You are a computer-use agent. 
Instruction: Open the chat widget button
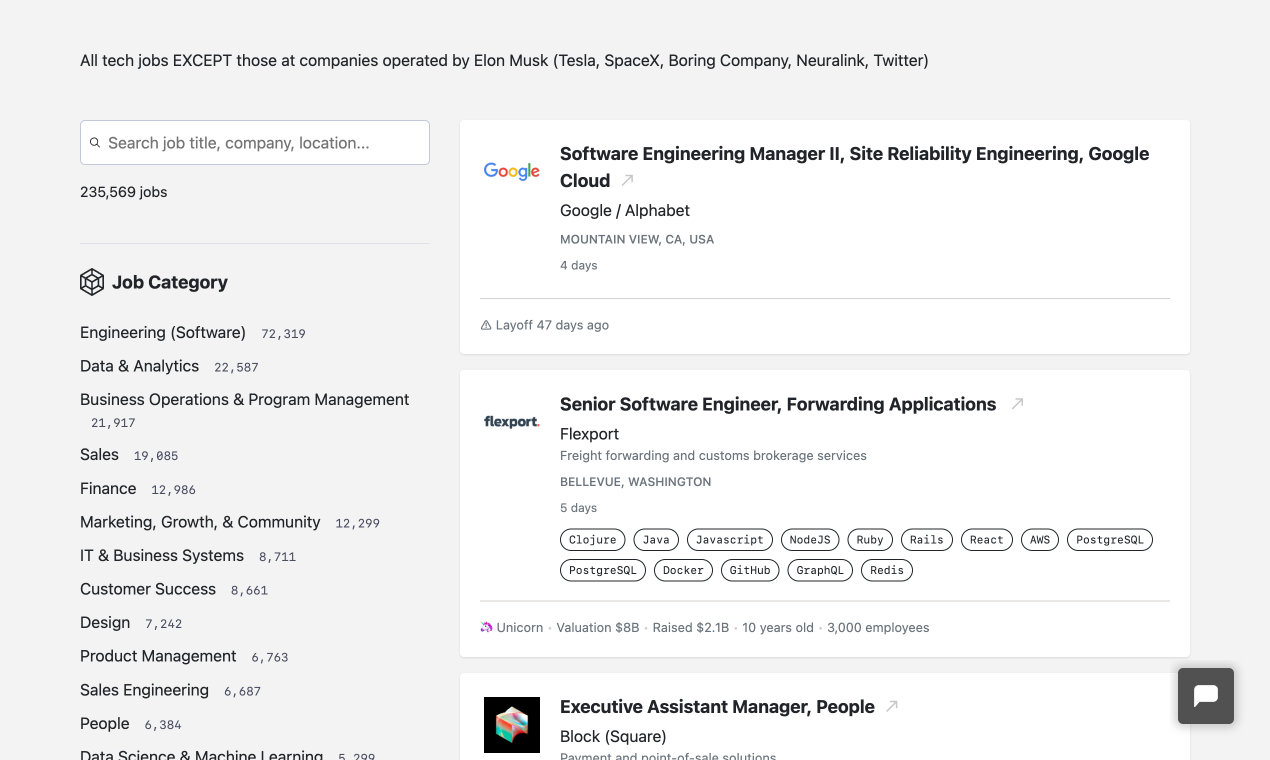tap(1206, 696)
